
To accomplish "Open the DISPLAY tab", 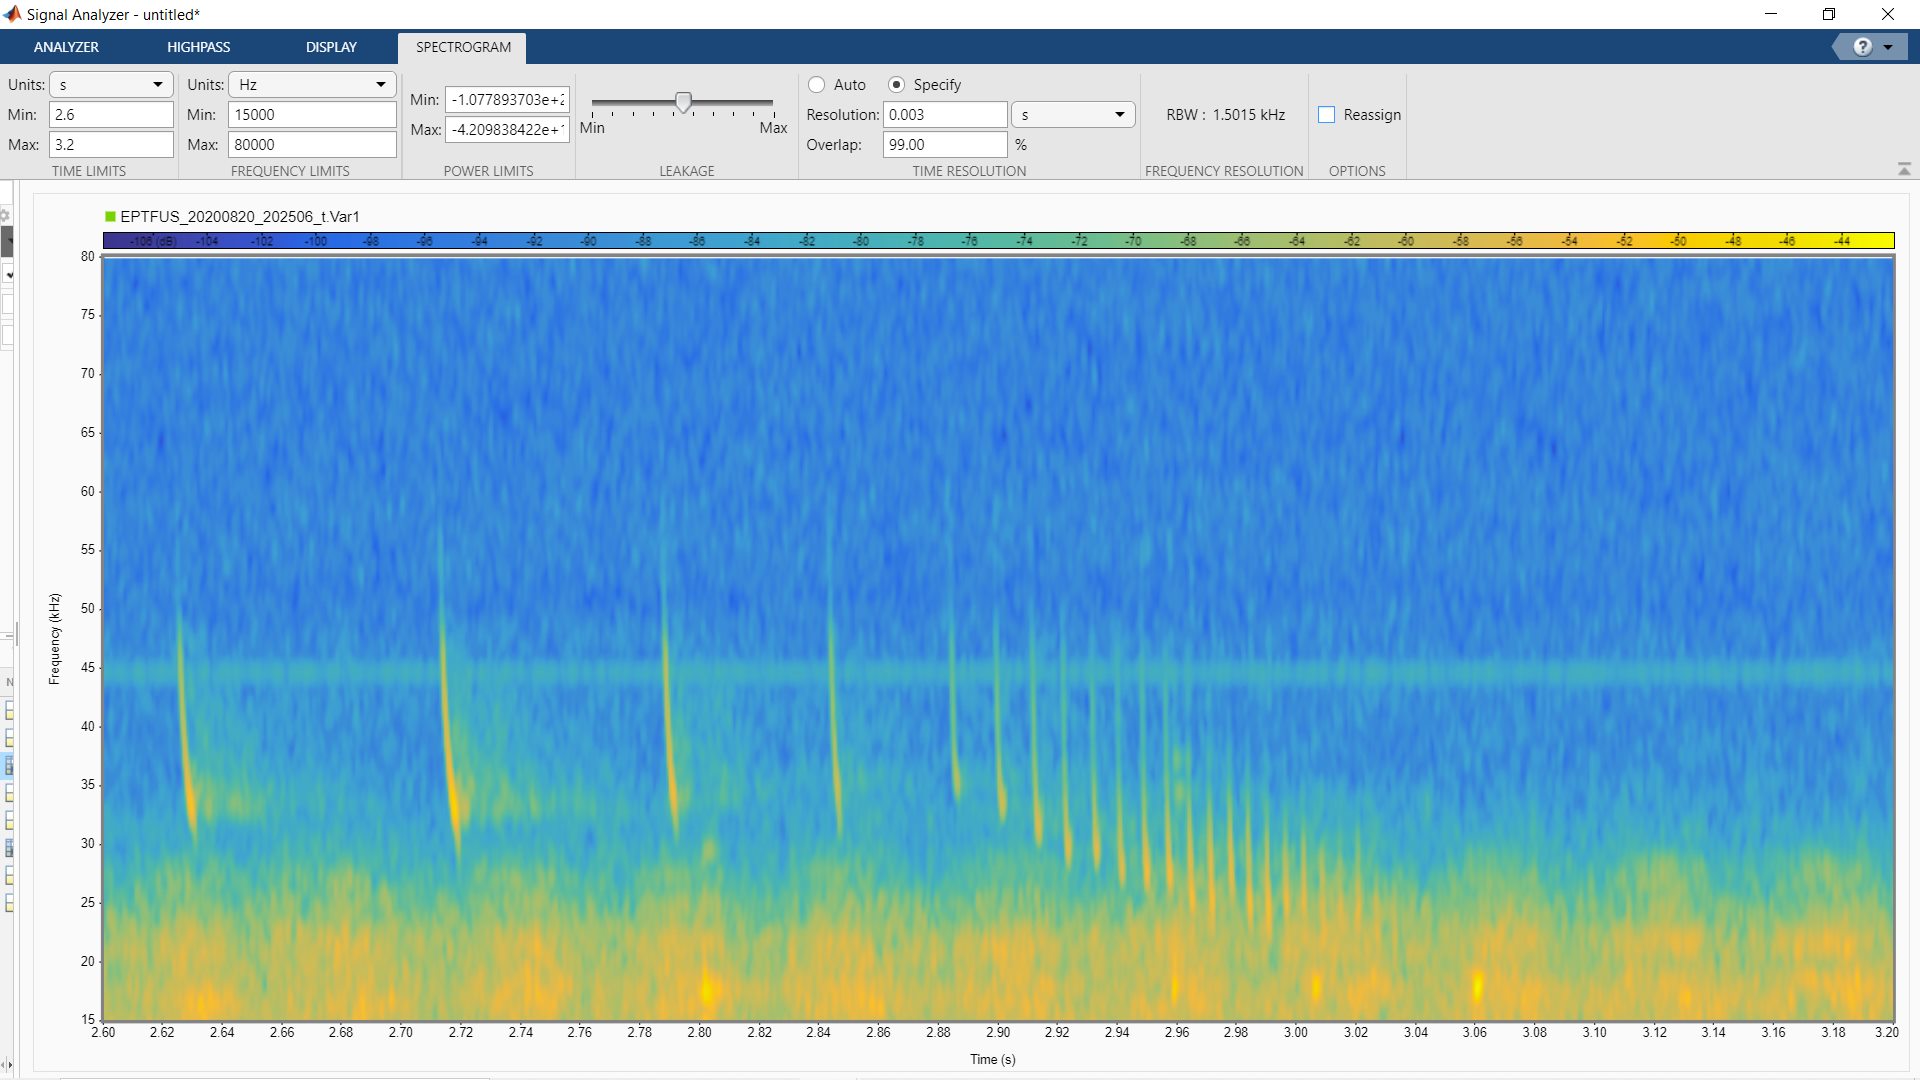I will point(331,47).
